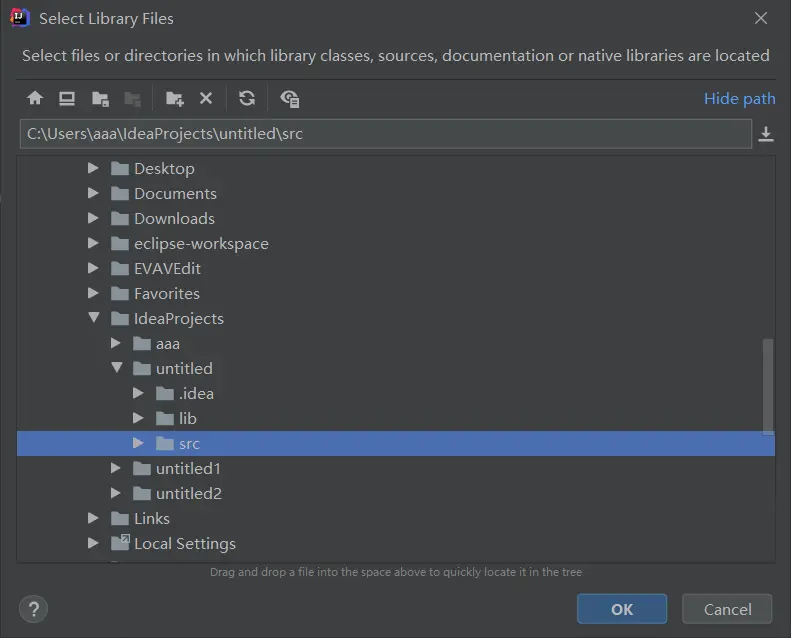791x638 pixels.
Task: Create New Folder toolbar icon
Action: pyautogui.click(x=175, y=98)
